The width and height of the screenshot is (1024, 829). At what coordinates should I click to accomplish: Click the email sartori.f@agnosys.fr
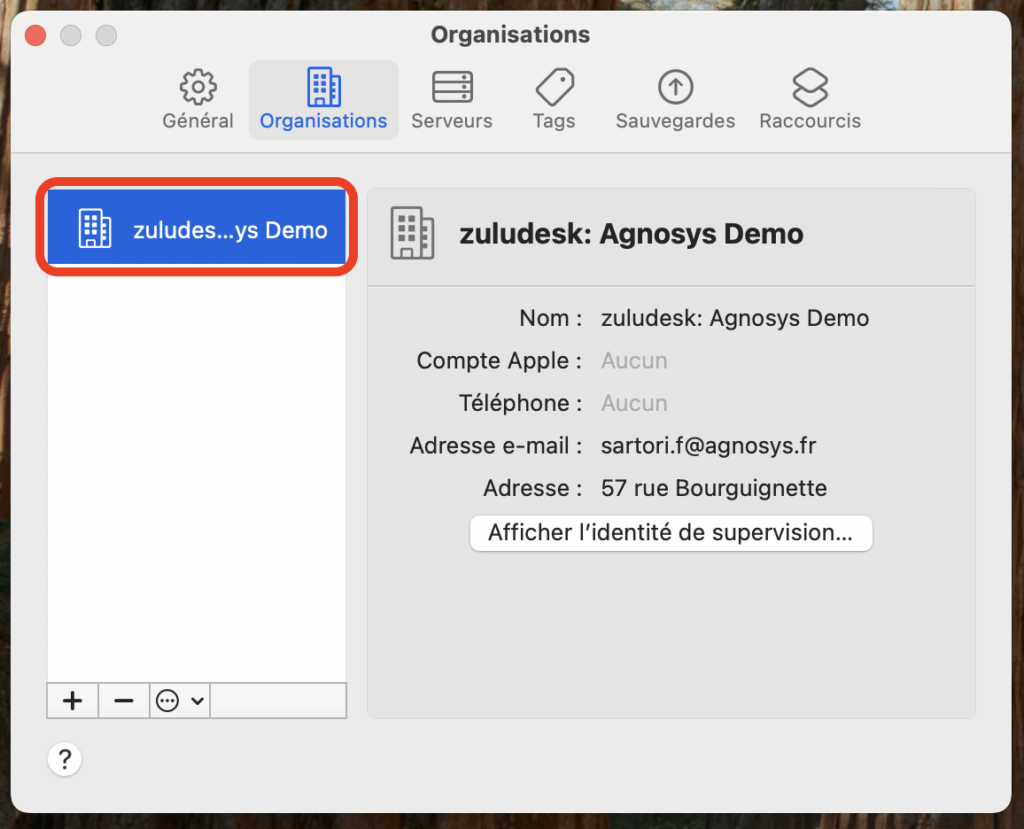[x=709, y=446]
